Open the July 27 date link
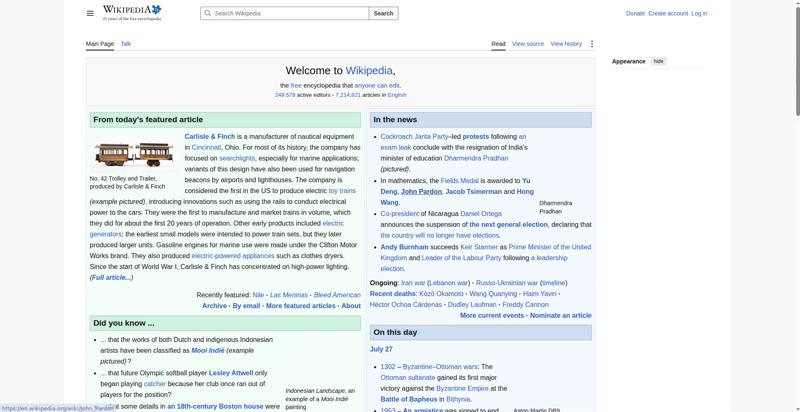The image size is (800, 412). (x=381, y=349)
